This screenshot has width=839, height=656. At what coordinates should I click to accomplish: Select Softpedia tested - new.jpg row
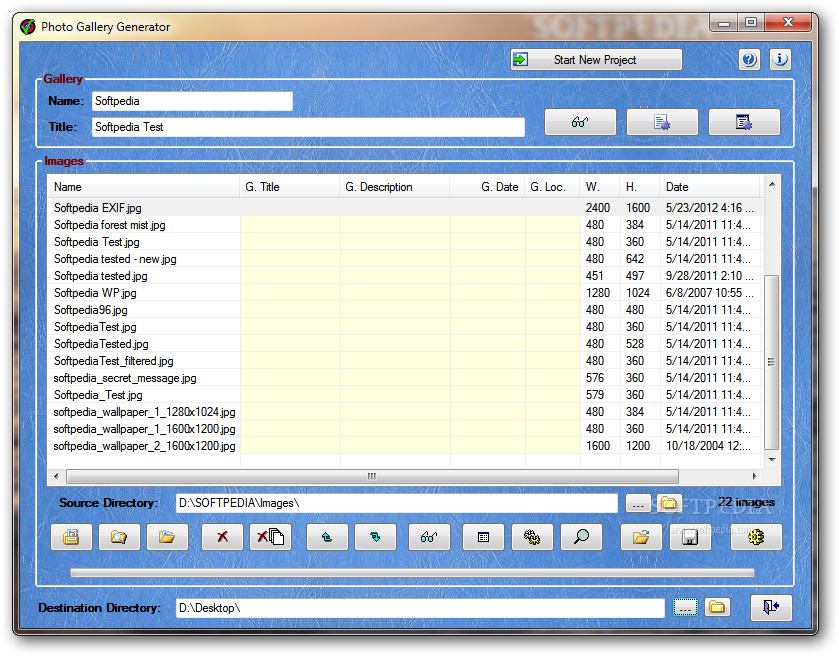point(405,259)
